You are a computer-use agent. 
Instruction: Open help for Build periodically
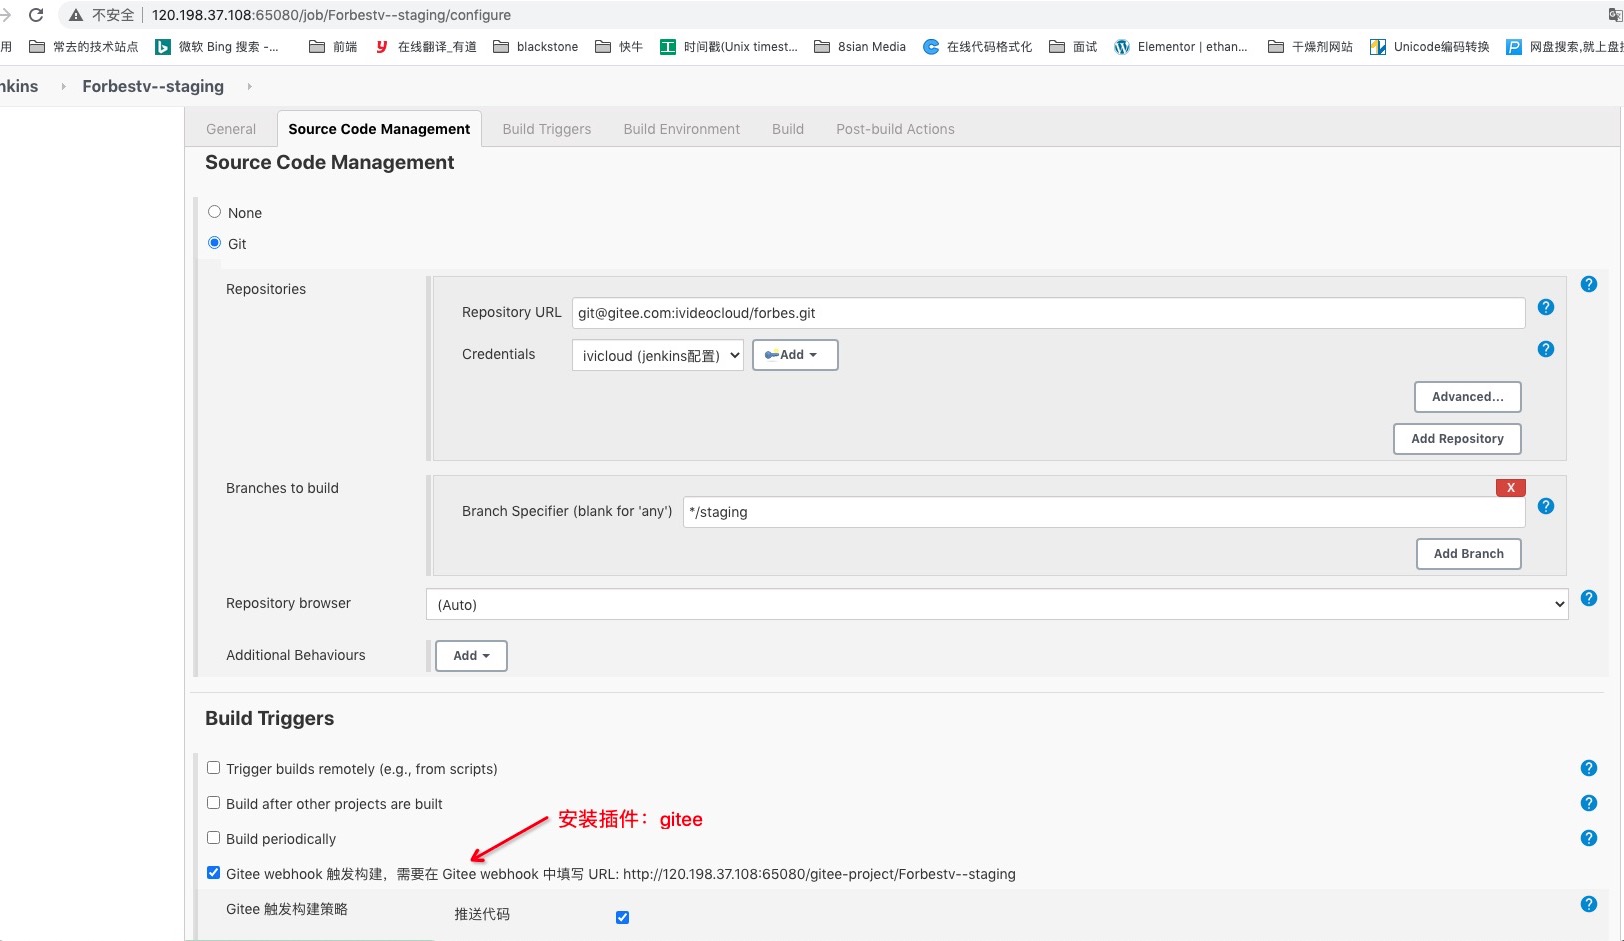pyautogui.click(x=1588, y=838)
